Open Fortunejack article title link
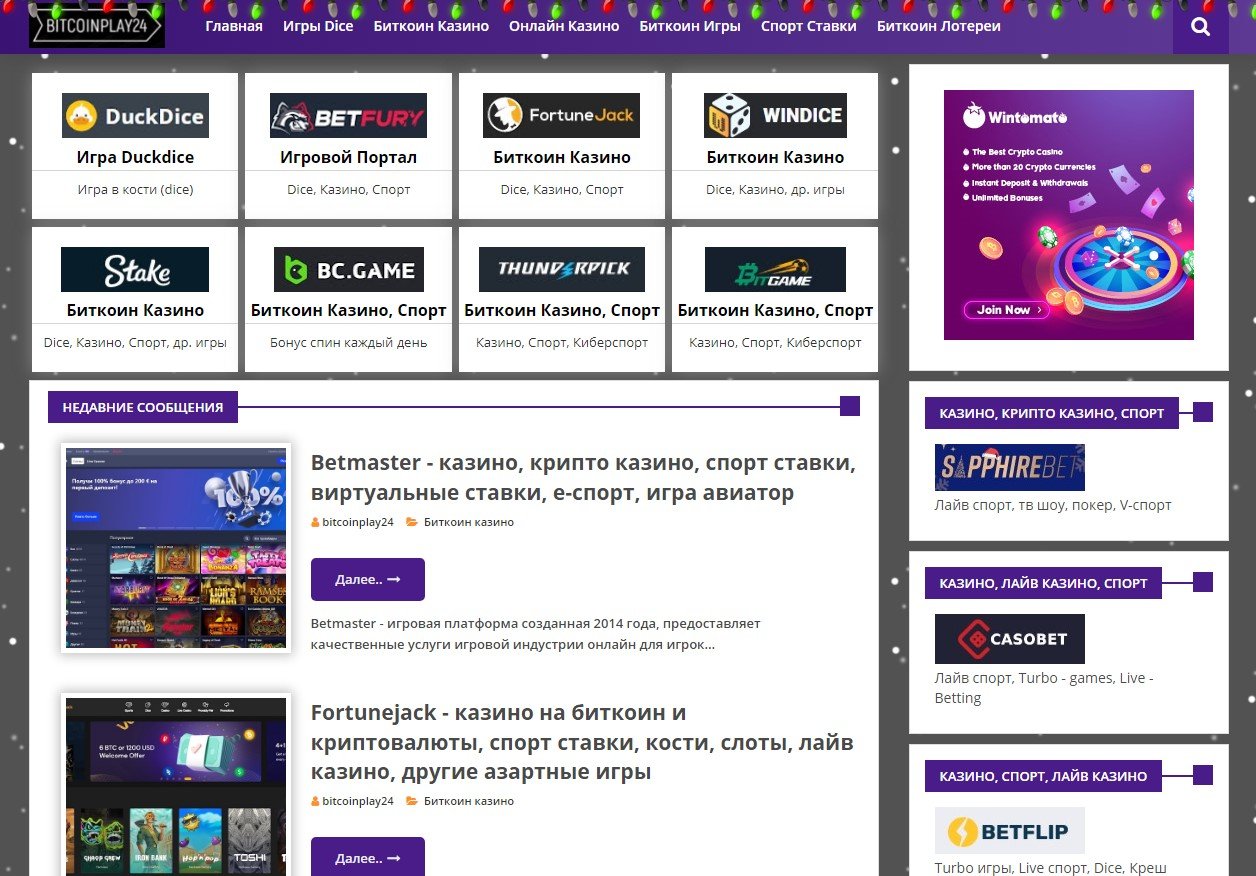Screen dimensions: 1256x876 [x=582, y=742]
